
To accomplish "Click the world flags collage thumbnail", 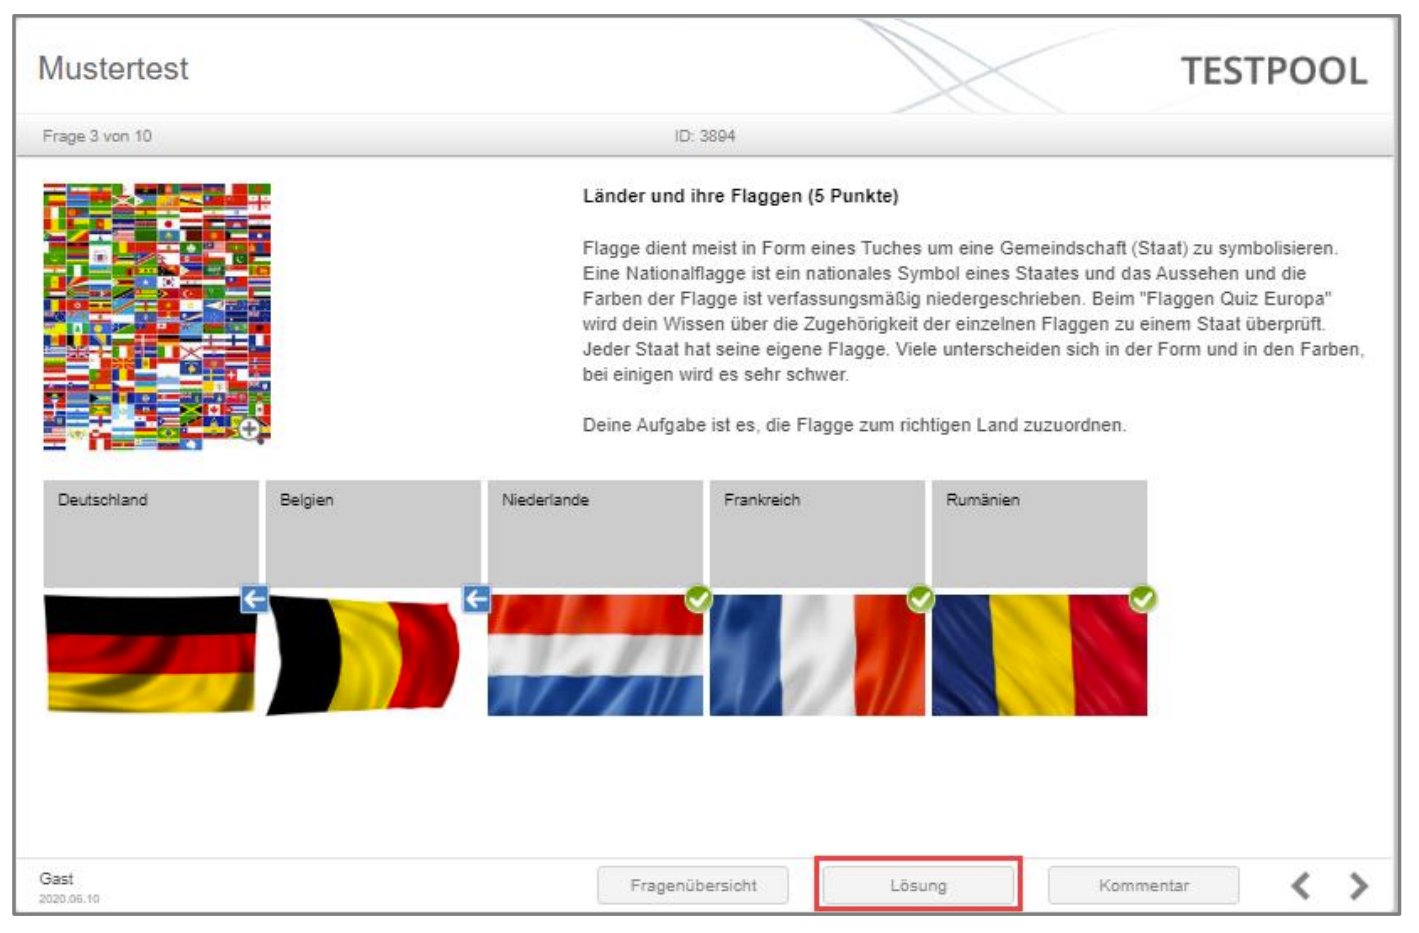I will point(157,316).
